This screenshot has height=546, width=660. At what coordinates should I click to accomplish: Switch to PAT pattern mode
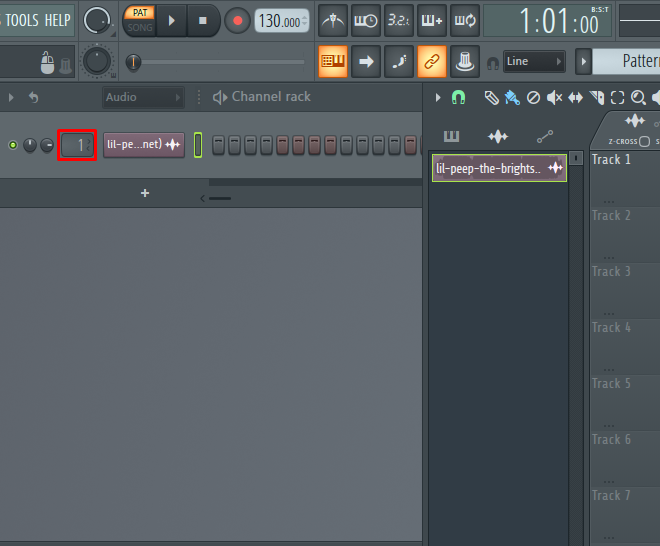tap(140, 13)
